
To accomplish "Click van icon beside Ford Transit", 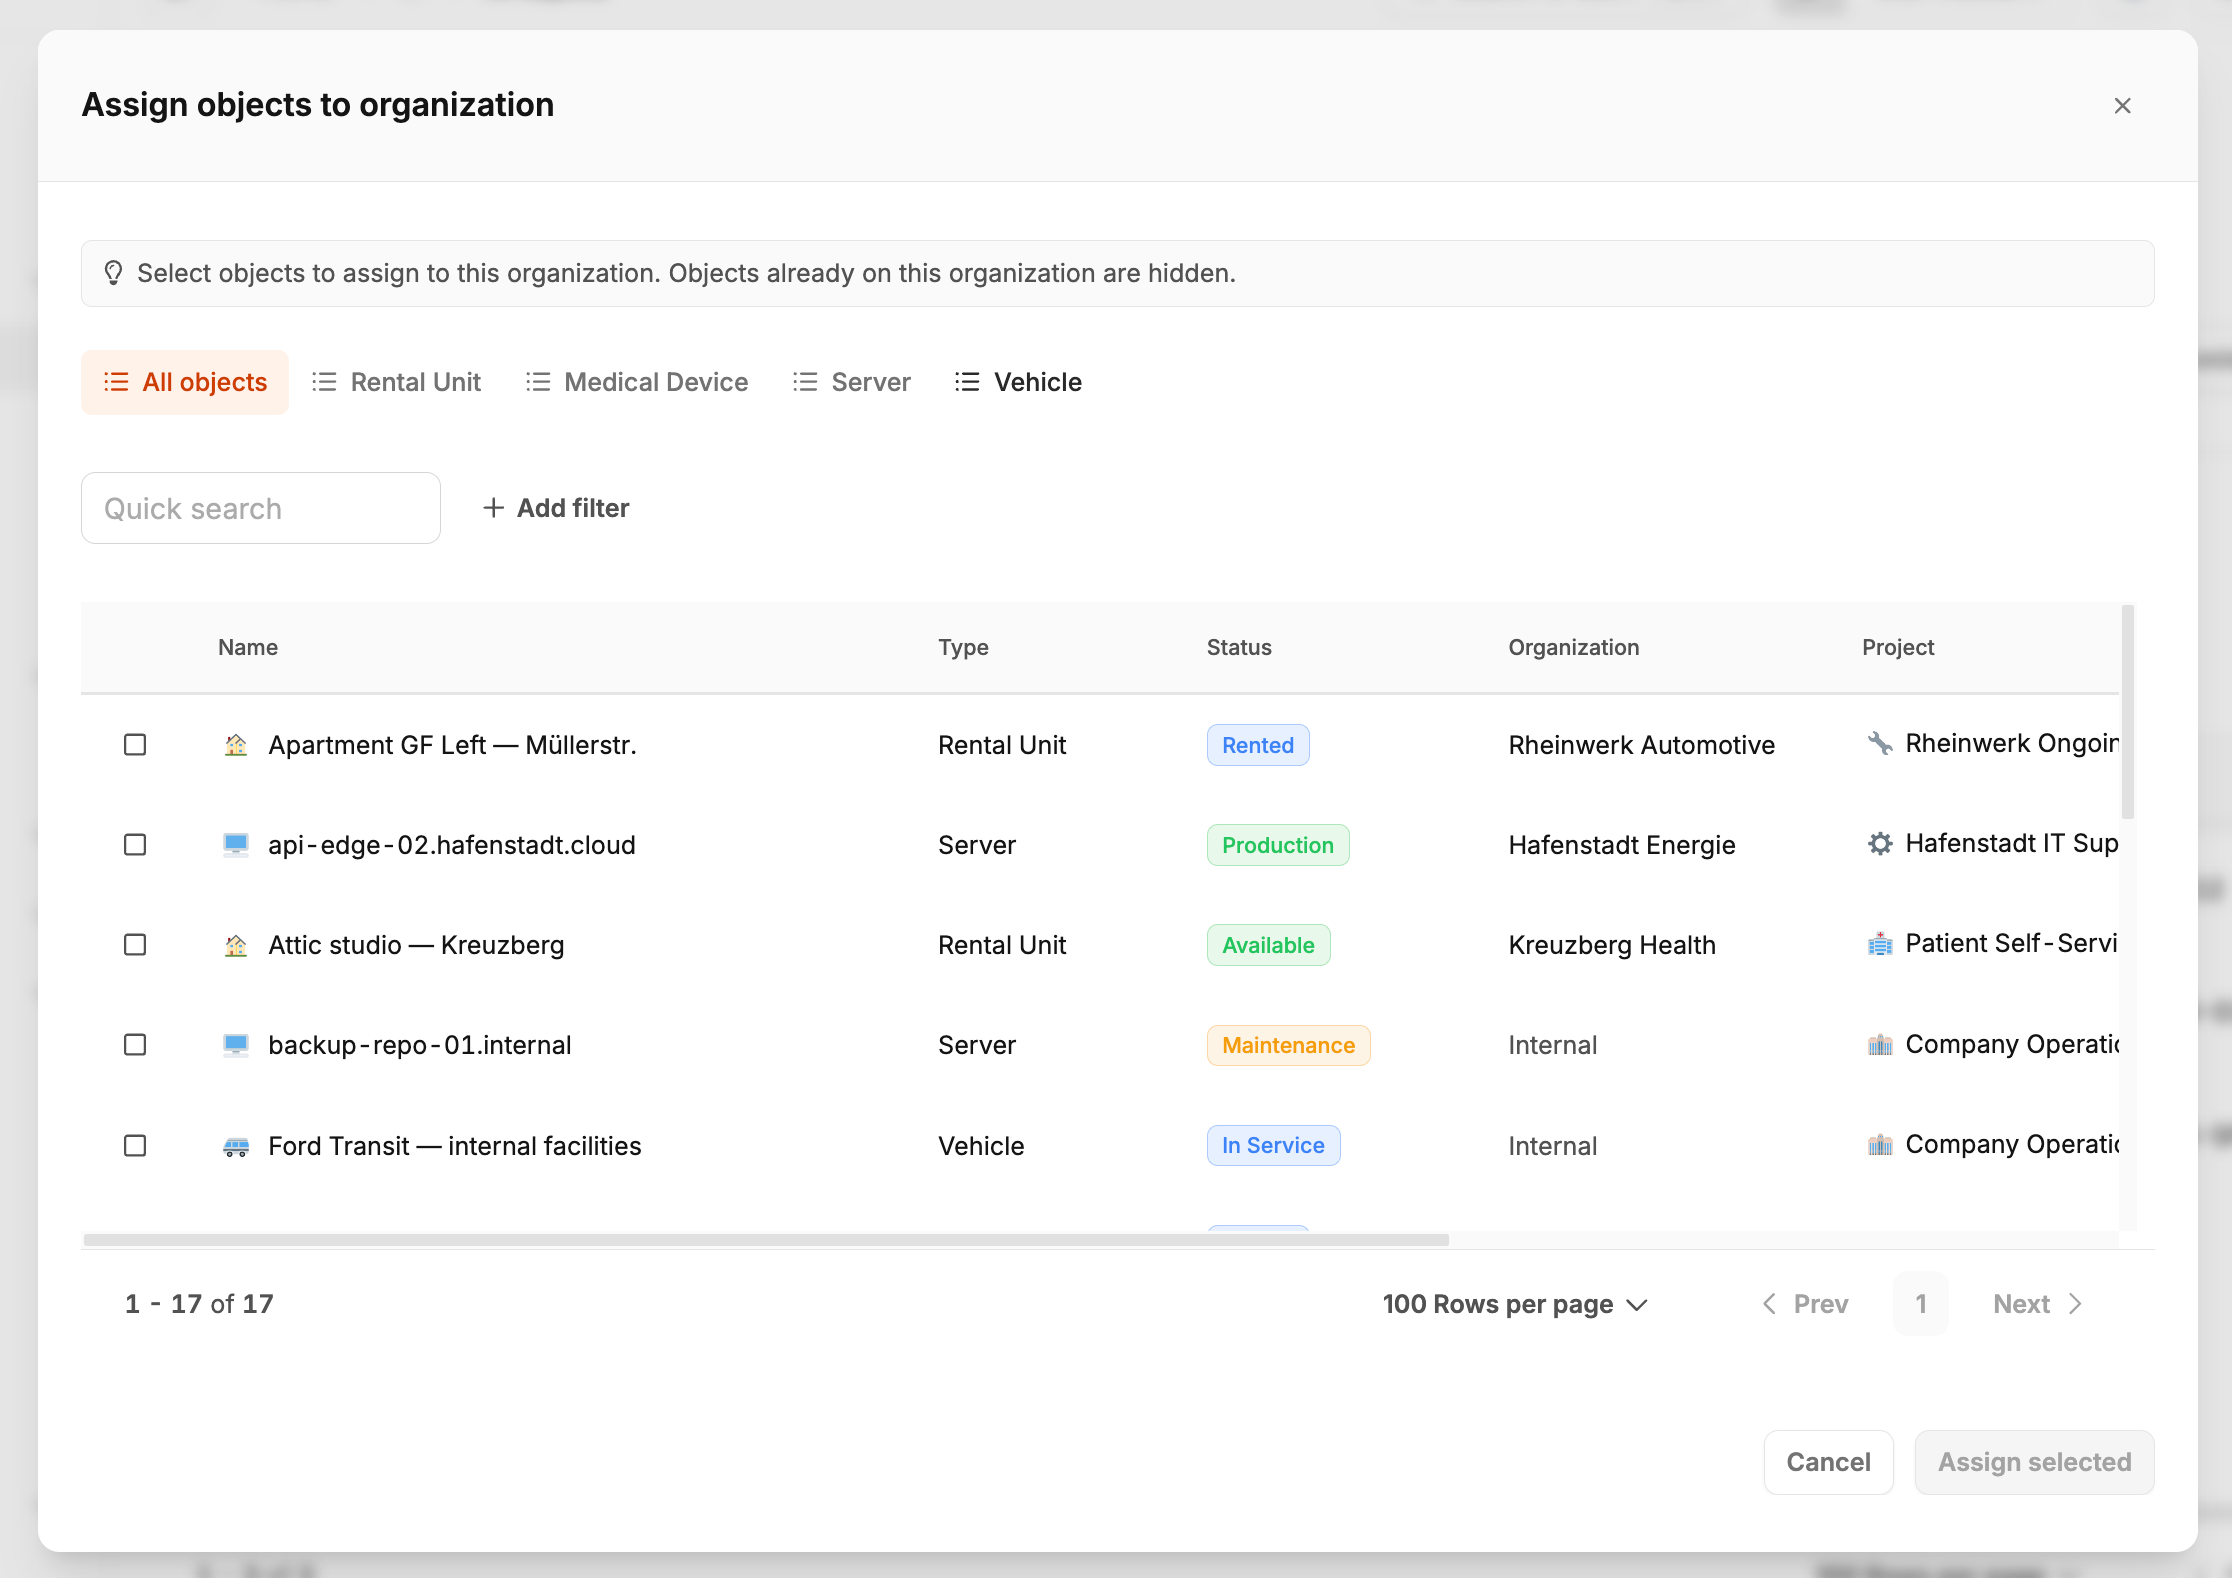I will click(236, 1146).
